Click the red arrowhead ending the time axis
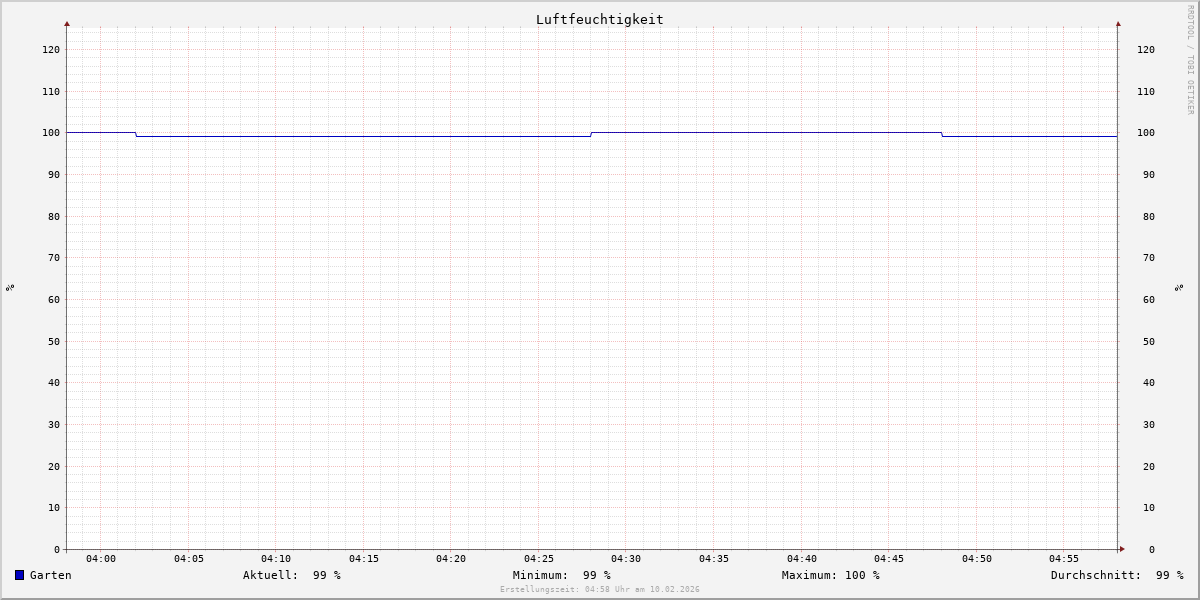The height and width of the screenshot is (600, 1200). [1122, 549]
